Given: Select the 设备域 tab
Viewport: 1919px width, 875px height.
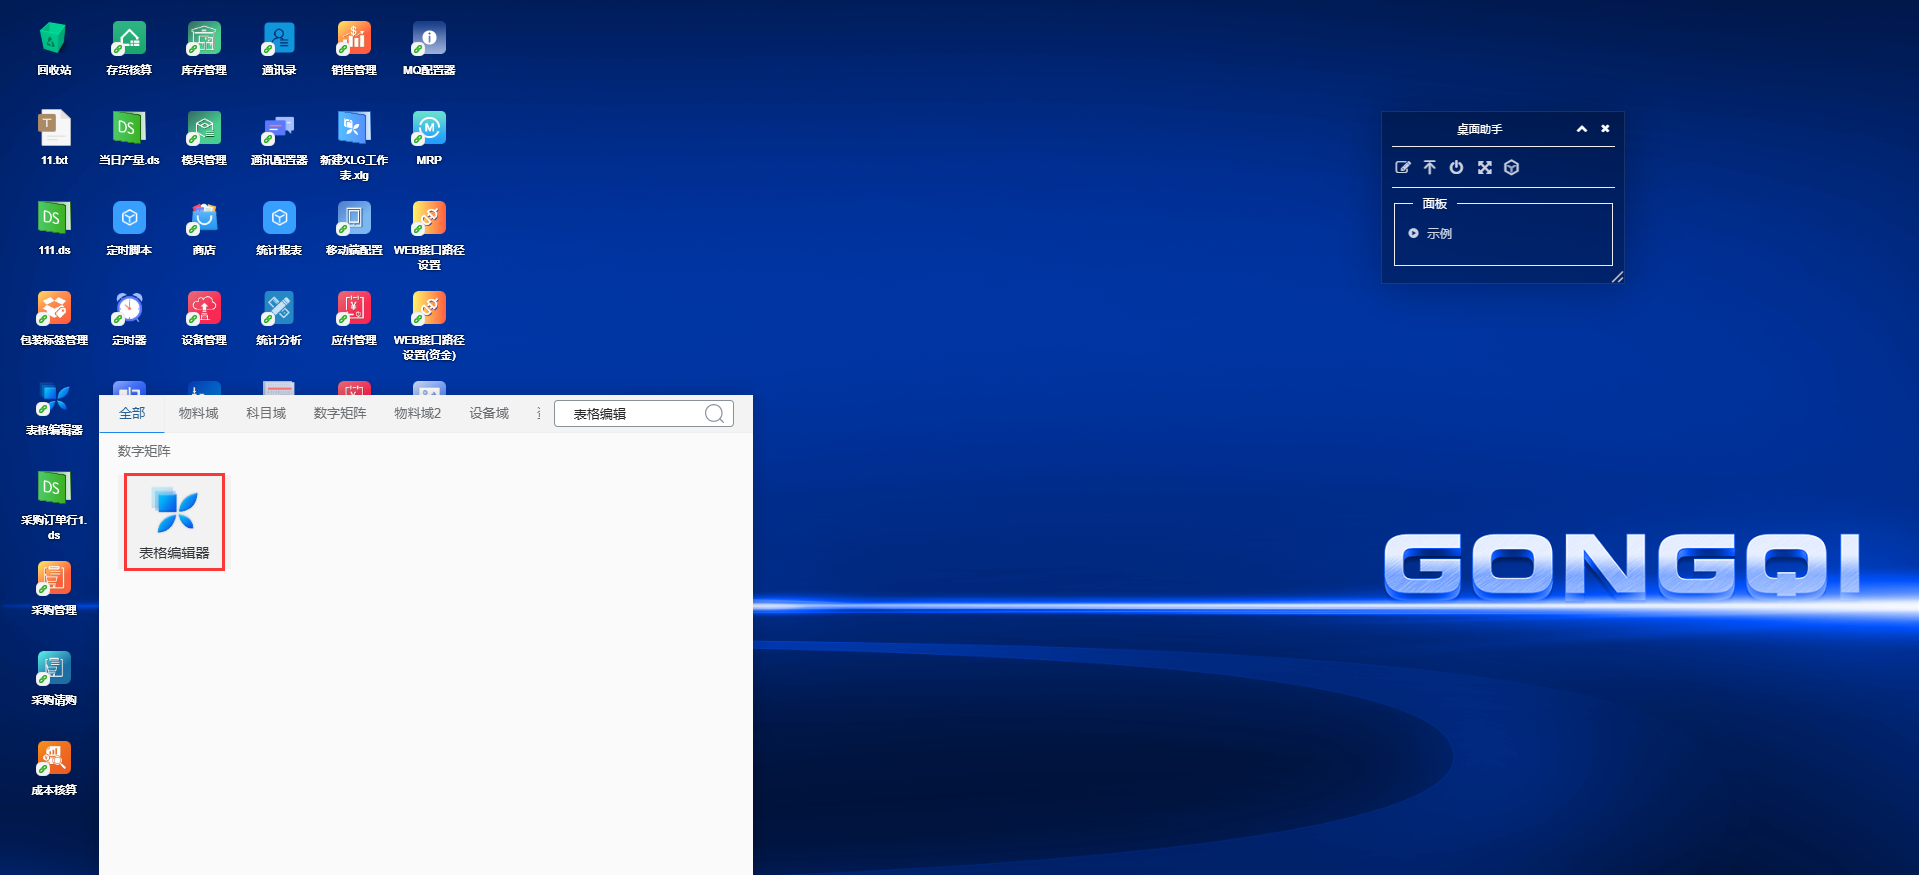Looking at the screenshot, I should click(489, 413).
